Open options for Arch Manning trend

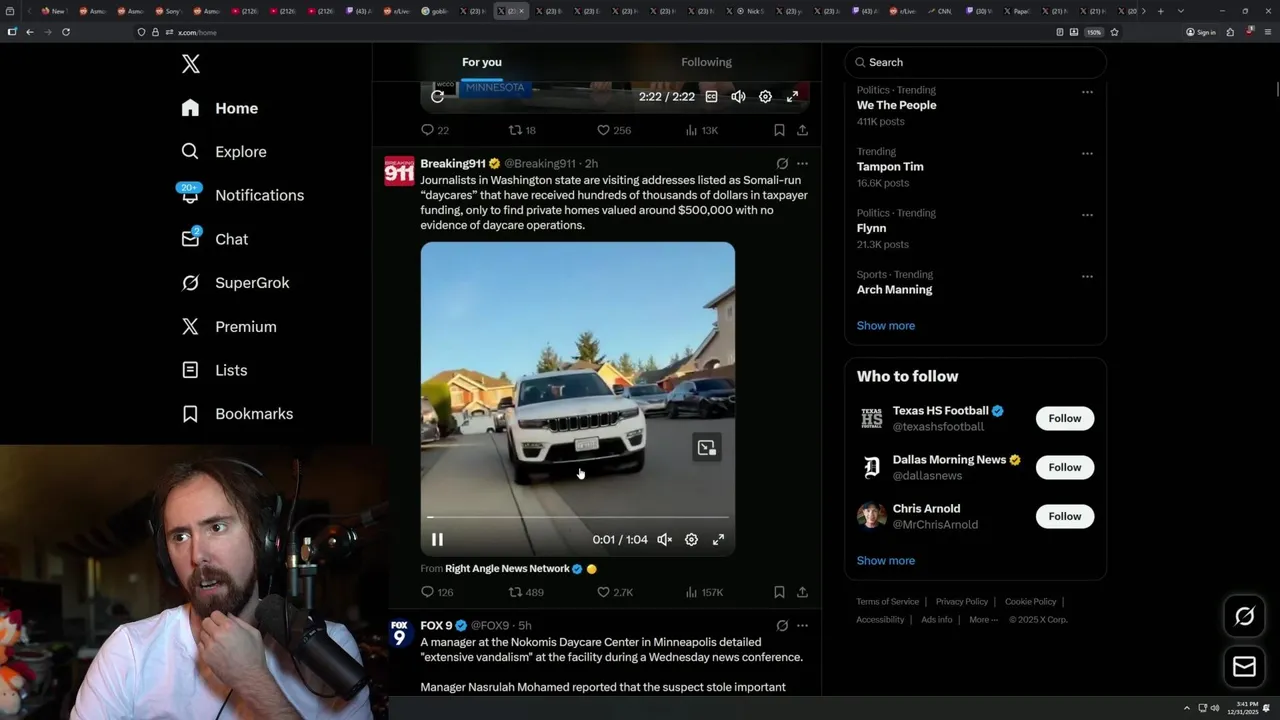point(1087,277)
